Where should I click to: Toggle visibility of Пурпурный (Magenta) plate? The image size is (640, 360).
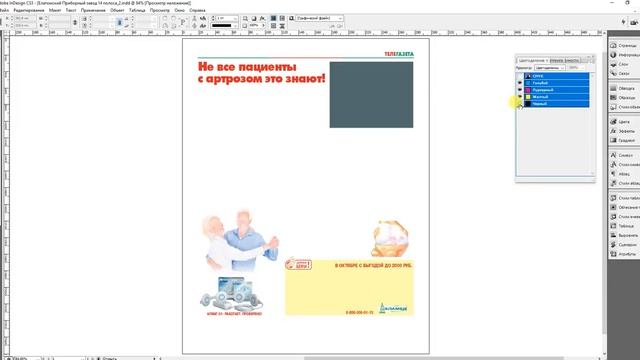[520, 90]
